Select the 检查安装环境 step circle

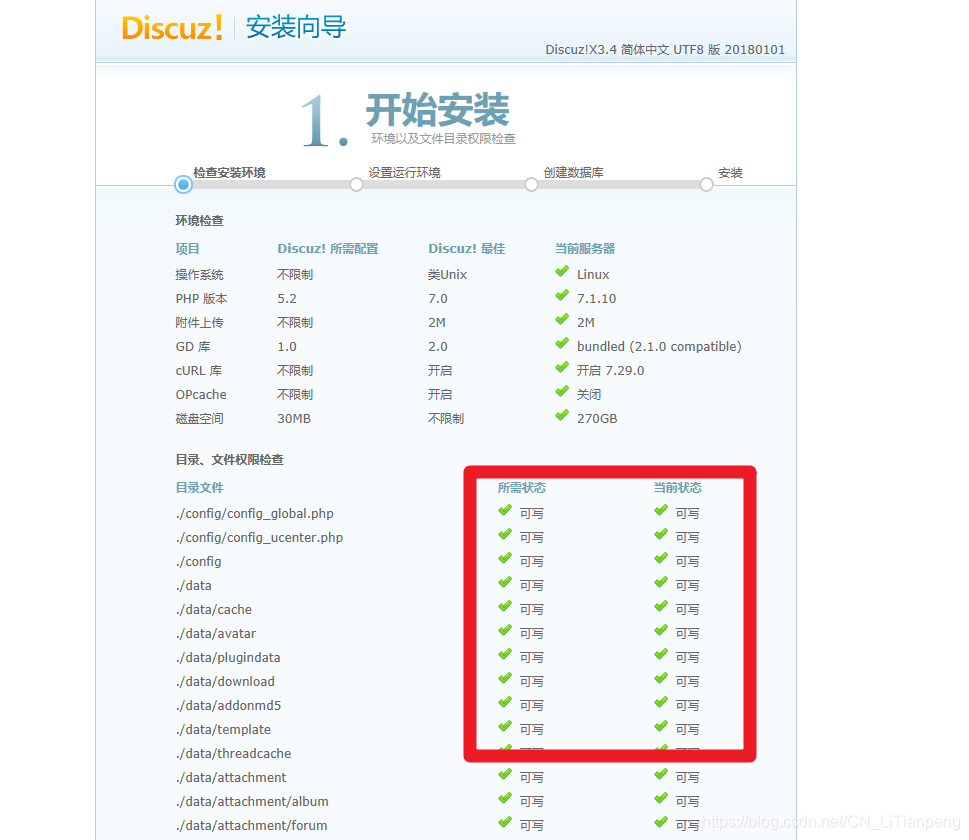pyautogui.click(x=183, y=184)
